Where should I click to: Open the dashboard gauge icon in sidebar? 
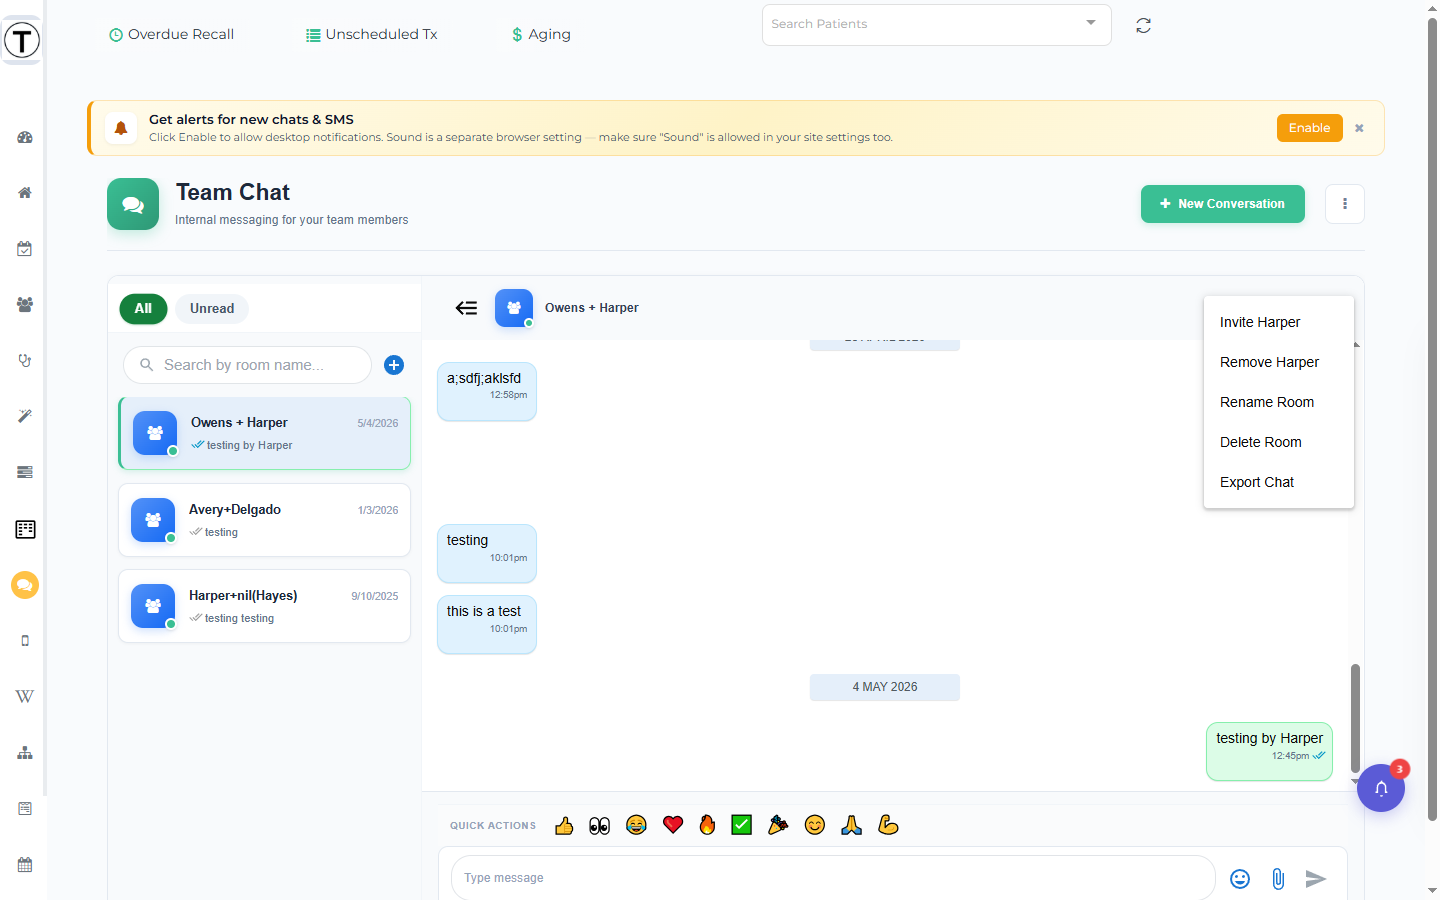pyautogui.click(x=25, y=137)
